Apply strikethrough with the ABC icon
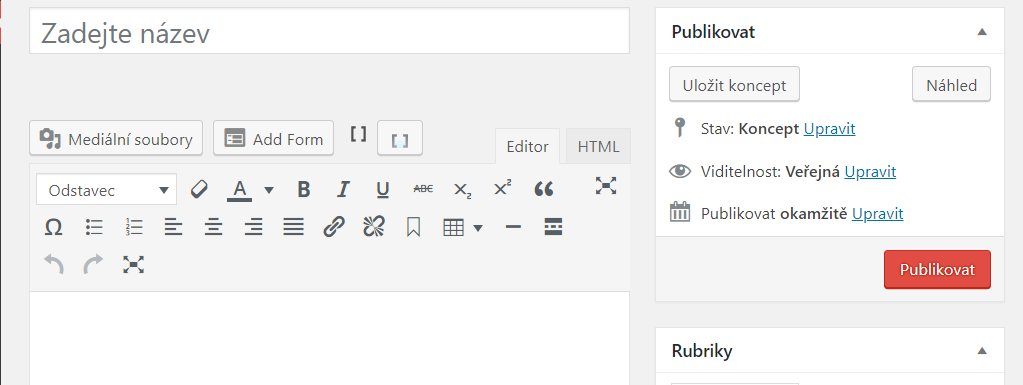This screenshot has width=1023, height=385. click(x=423, y=189)
